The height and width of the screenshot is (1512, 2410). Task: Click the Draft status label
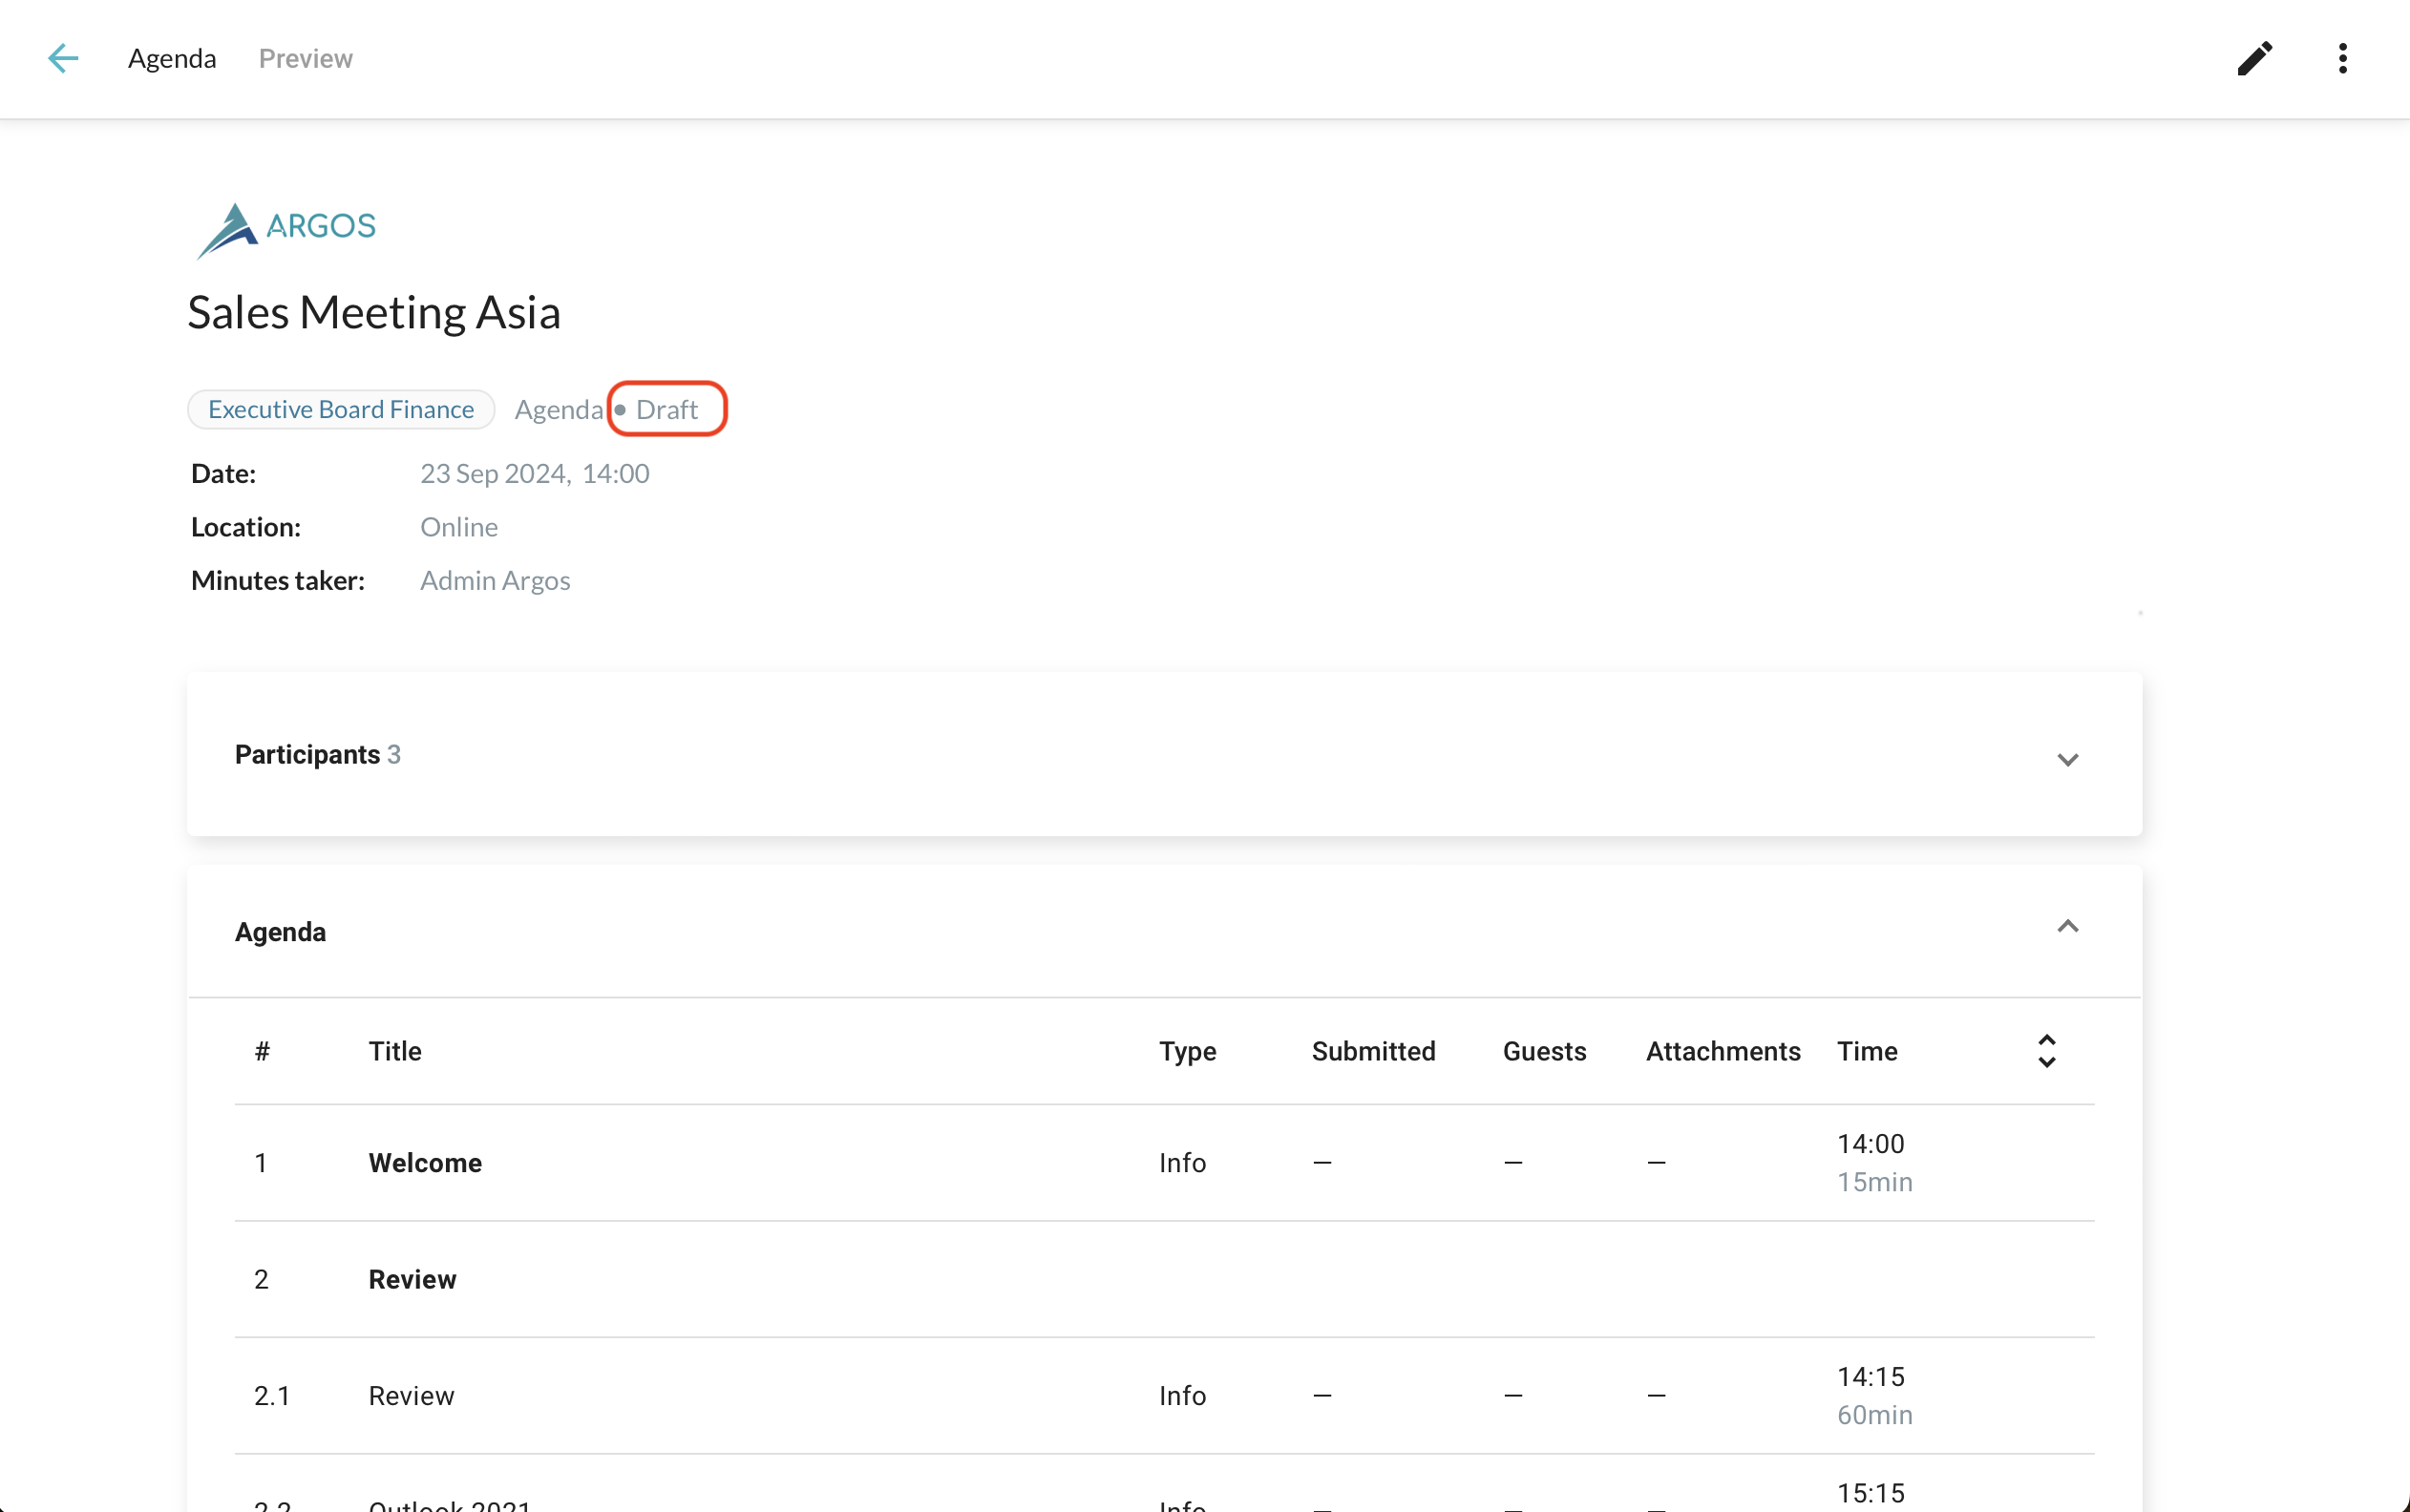tap(666, 409)
